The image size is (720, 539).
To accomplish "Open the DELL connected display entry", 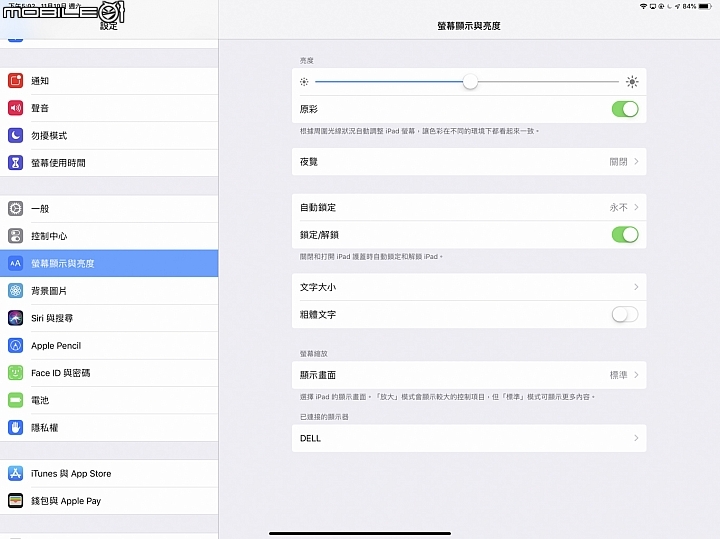I will click(469, 438).
